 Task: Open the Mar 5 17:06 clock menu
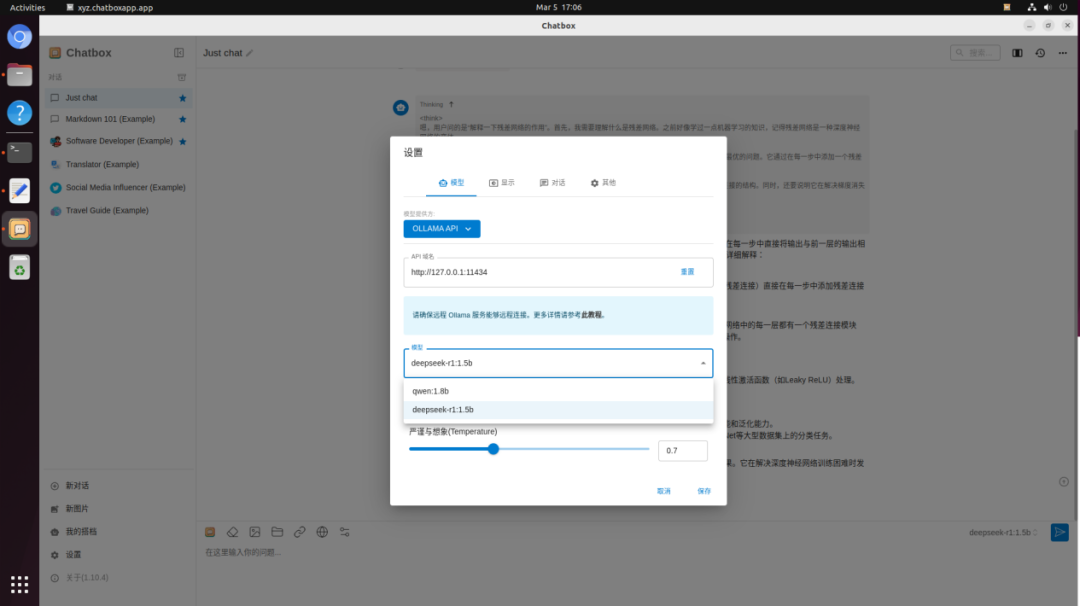(x=559, y=8)
